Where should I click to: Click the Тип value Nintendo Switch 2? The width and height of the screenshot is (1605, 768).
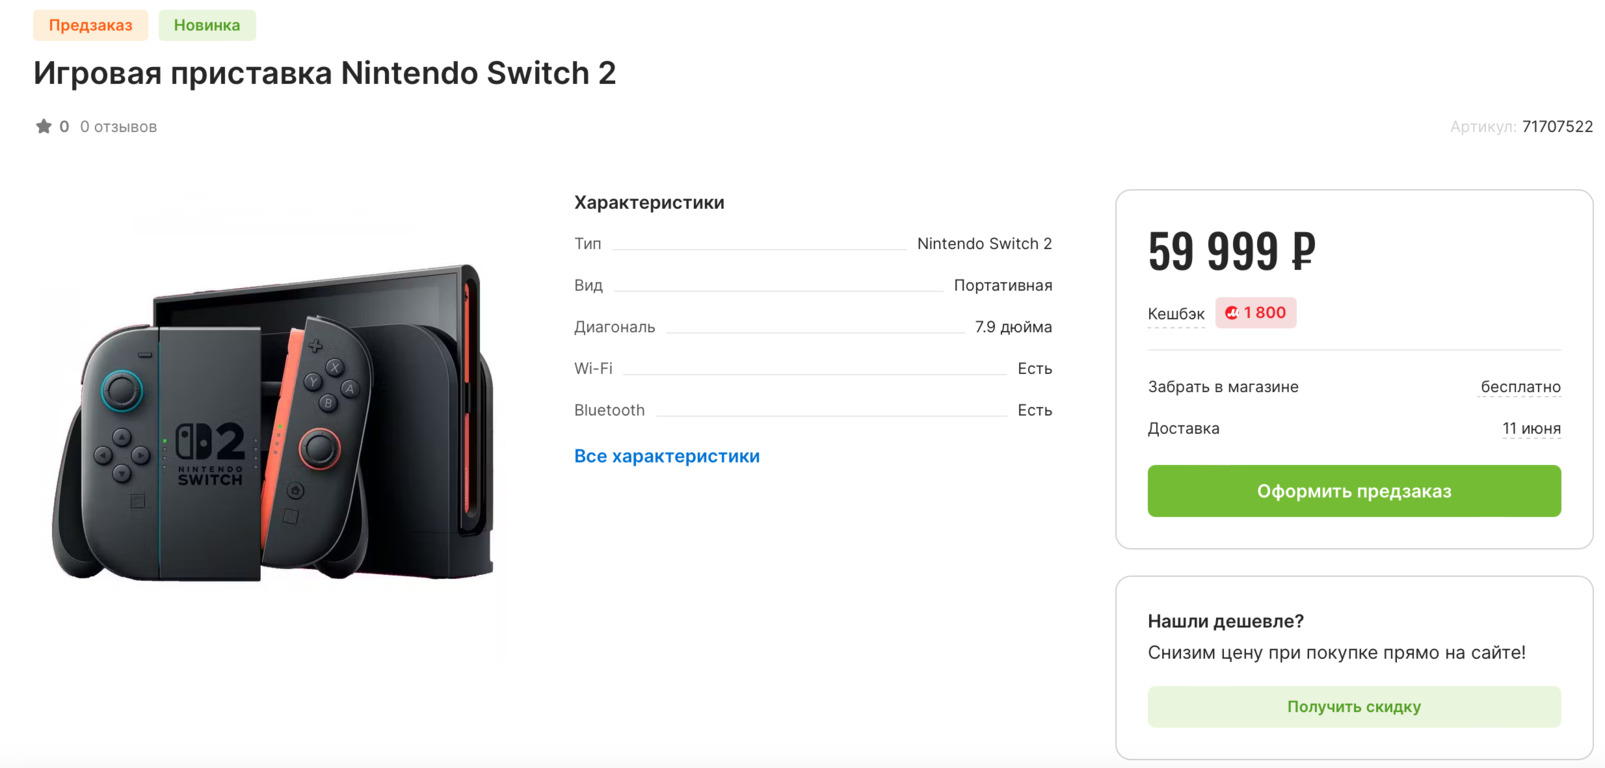984,244
